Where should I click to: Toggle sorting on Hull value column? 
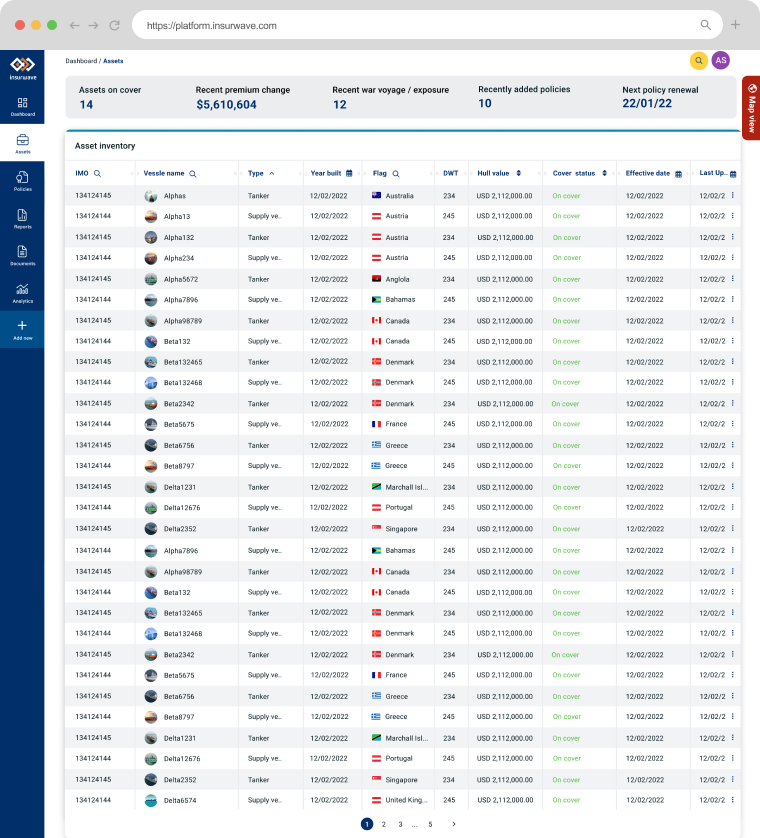point(519,174)
